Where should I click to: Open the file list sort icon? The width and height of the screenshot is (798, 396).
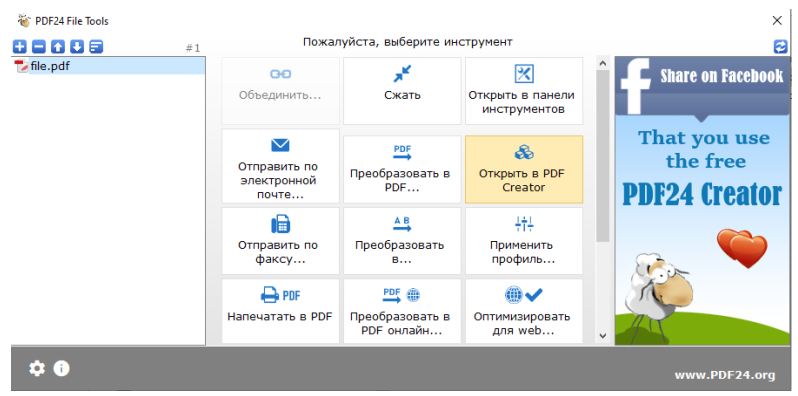[96, 47]
